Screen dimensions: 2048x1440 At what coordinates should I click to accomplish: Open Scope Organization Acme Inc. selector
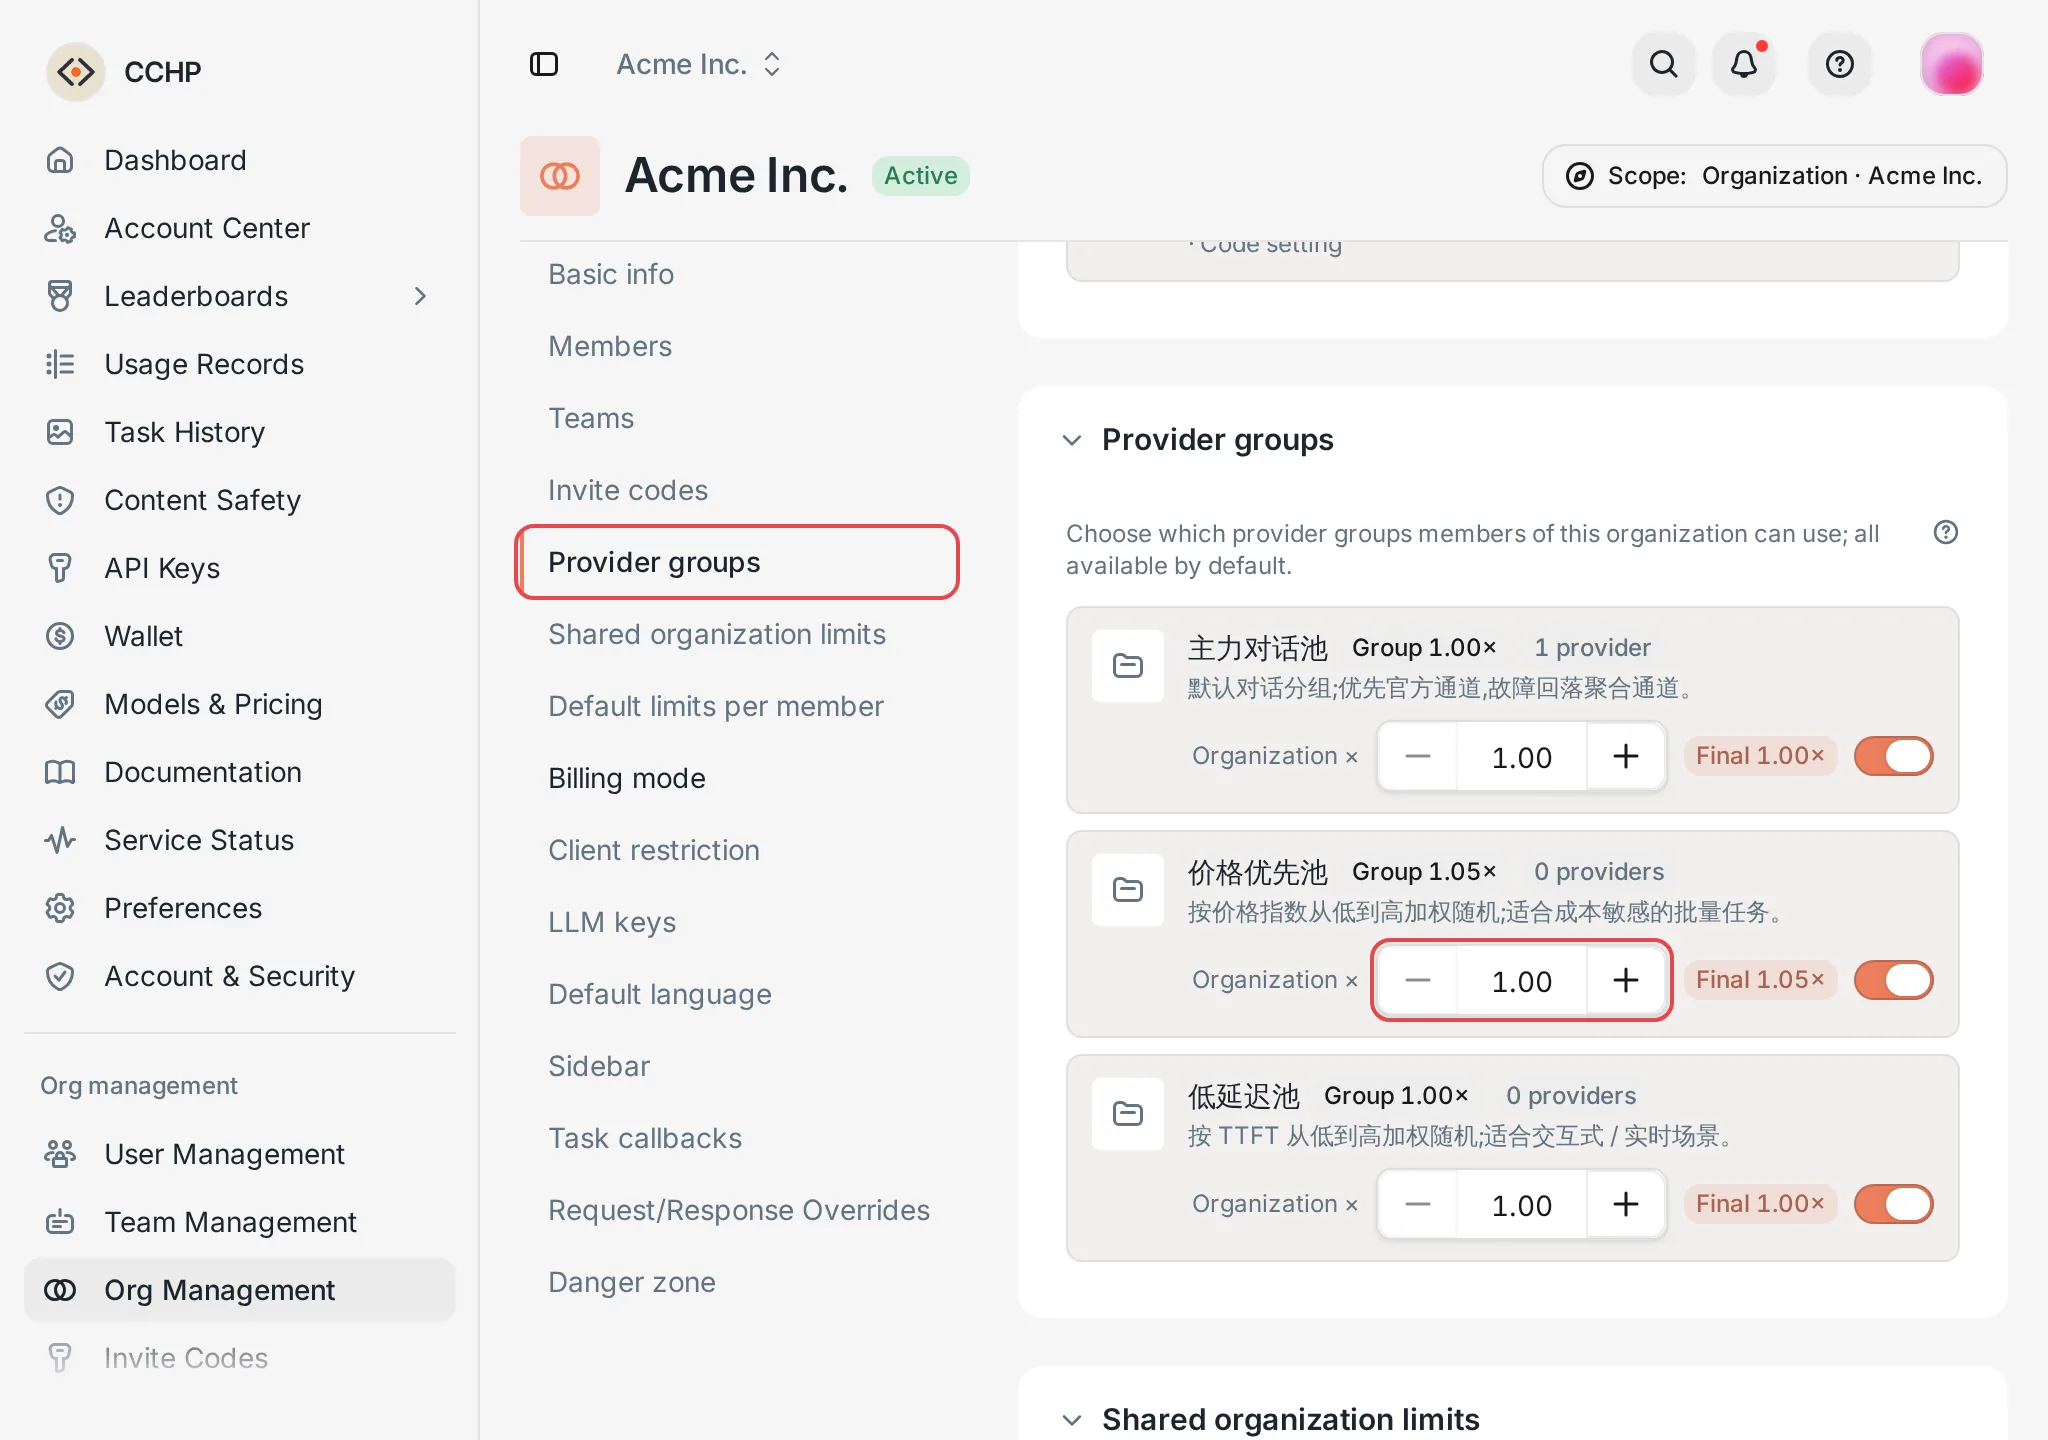(x=1774, y=176)
